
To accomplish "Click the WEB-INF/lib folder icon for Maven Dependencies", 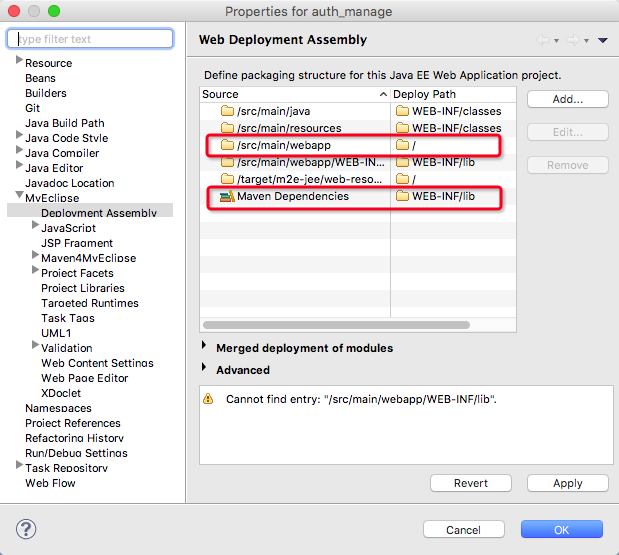I will (403, 196).
